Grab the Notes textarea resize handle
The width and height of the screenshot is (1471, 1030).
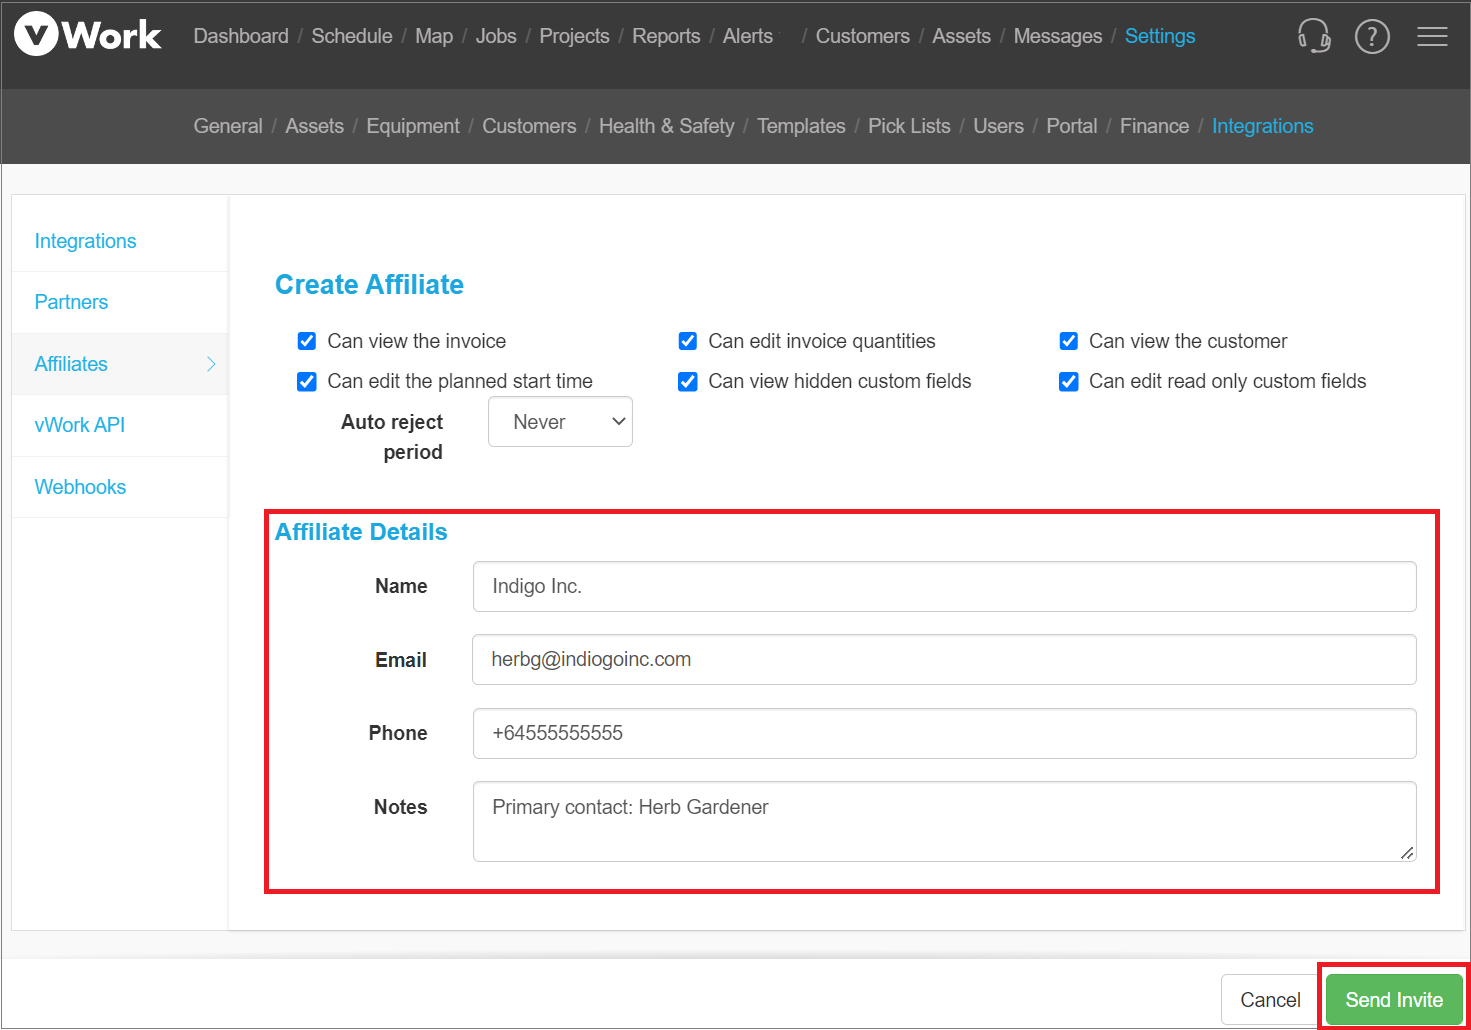point(1407,853)
